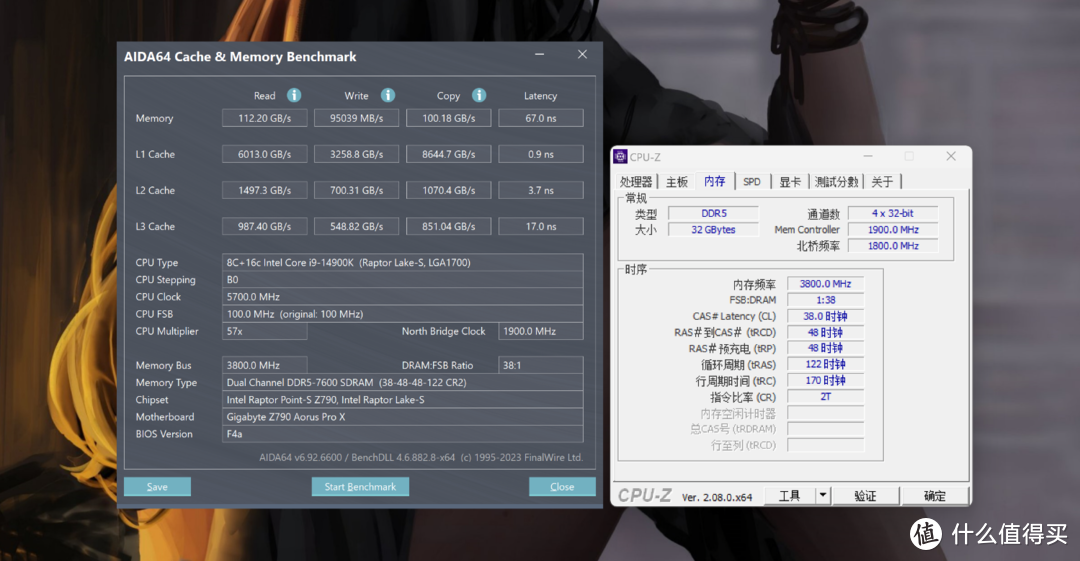Click 行周期时间 tRC 170 时钟 value
The height and width of the screenshot is (561, 1080).
point(825,380)
